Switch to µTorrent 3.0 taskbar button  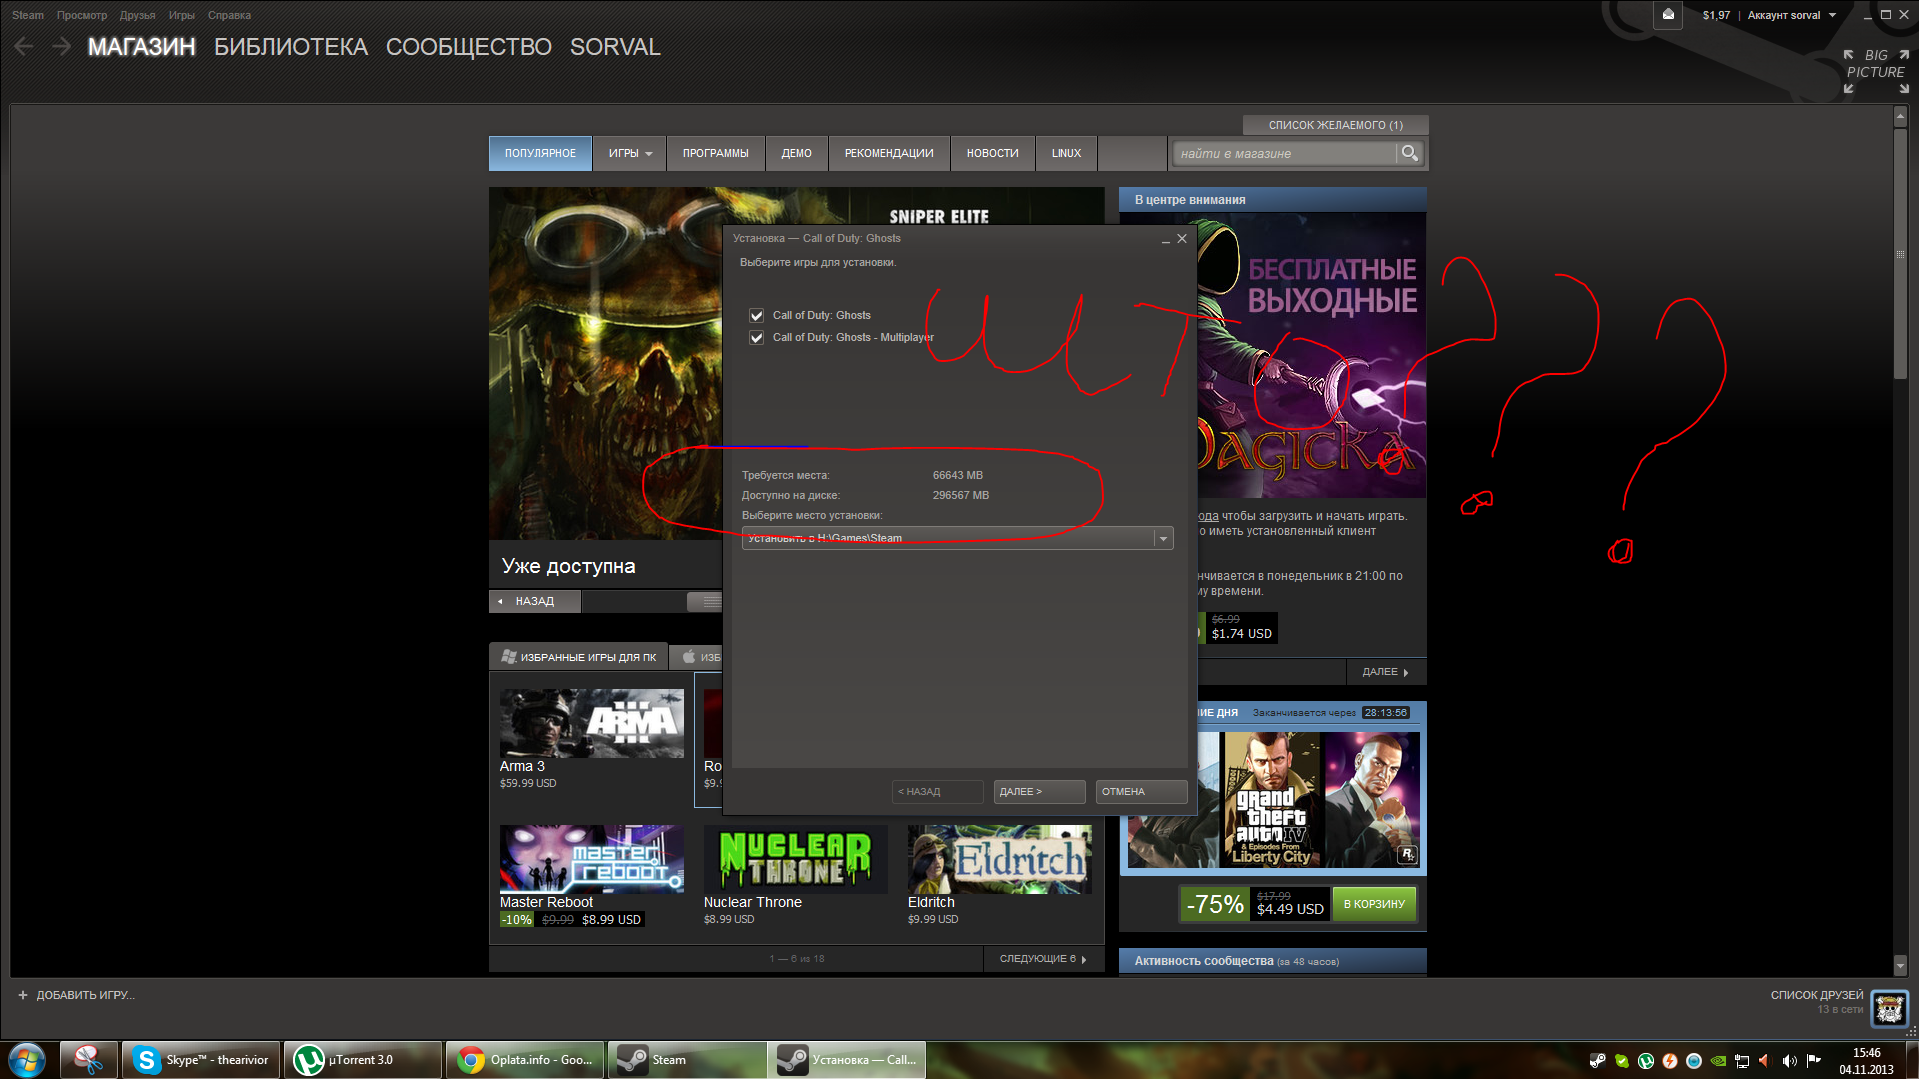point(363,1060)
